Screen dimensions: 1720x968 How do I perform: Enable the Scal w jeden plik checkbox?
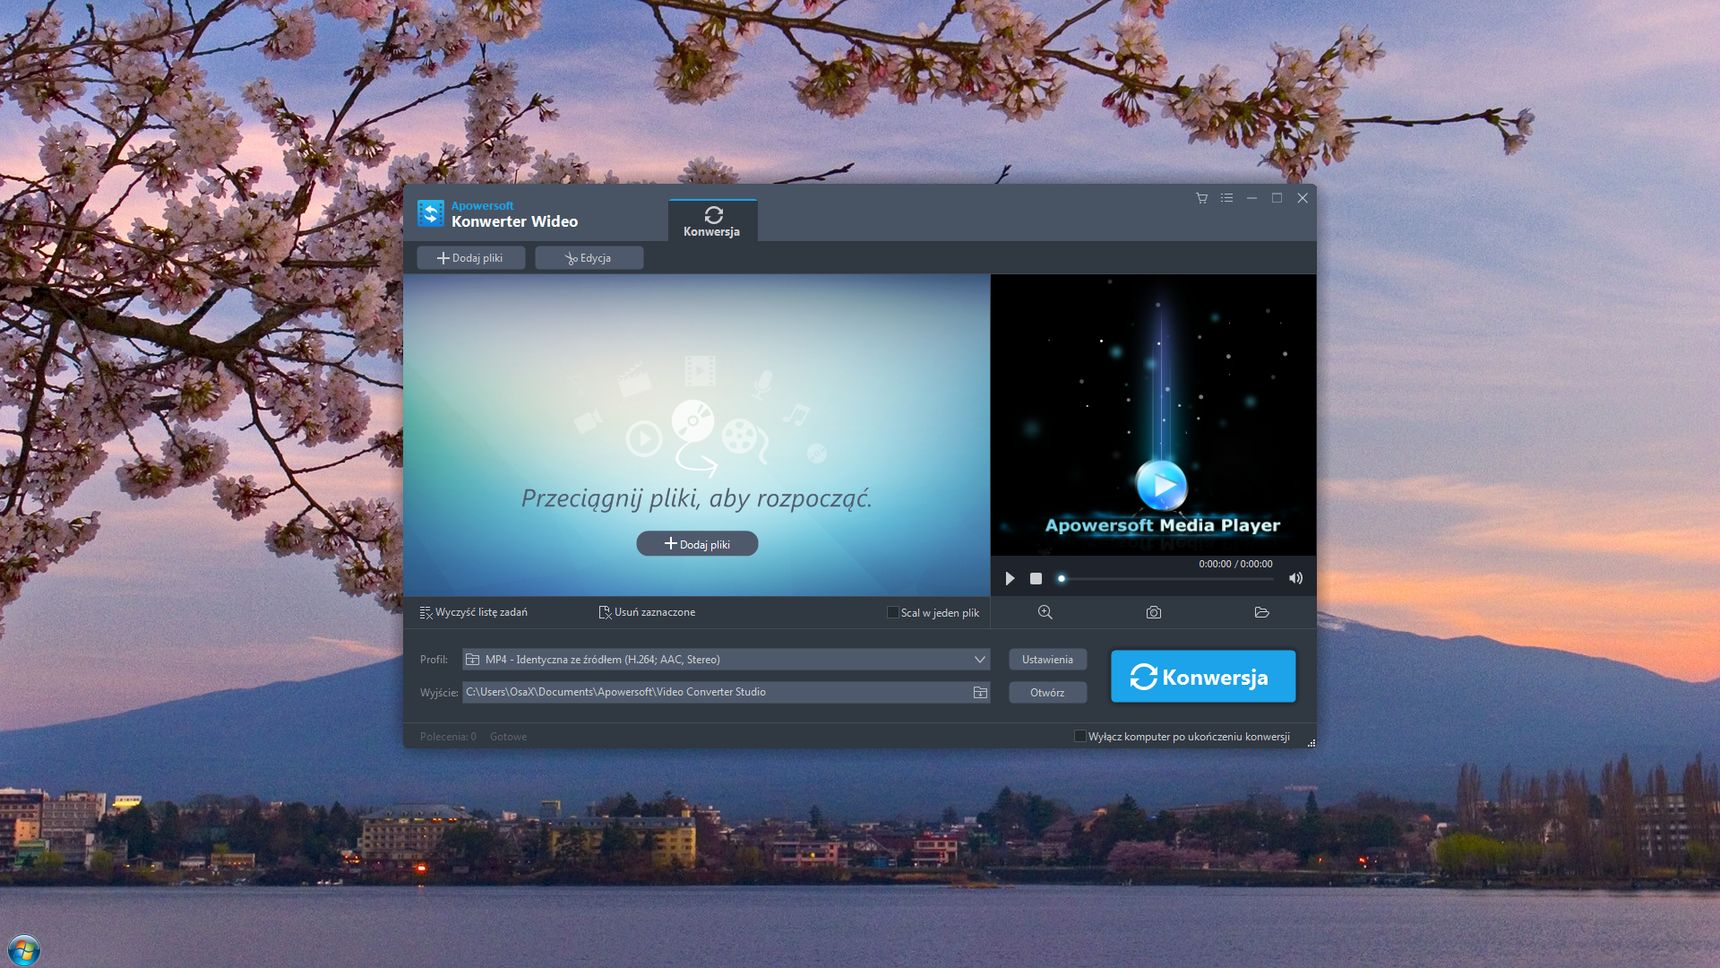(892, 613)
